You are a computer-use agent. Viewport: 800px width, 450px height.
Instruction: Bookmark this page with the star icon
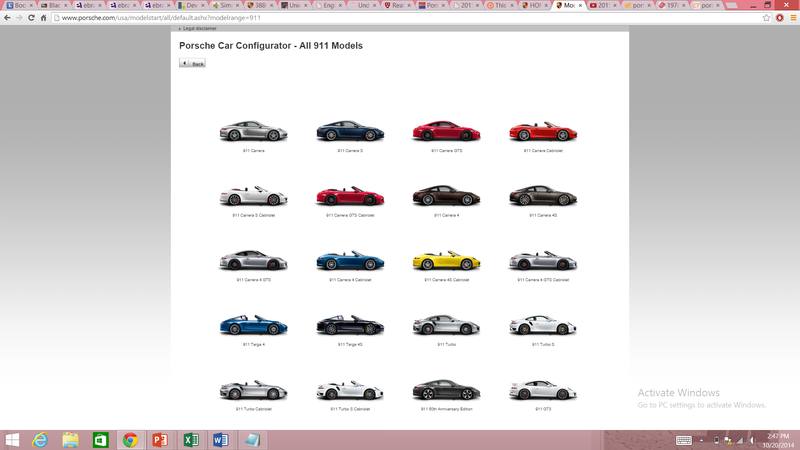coord(766,17)
